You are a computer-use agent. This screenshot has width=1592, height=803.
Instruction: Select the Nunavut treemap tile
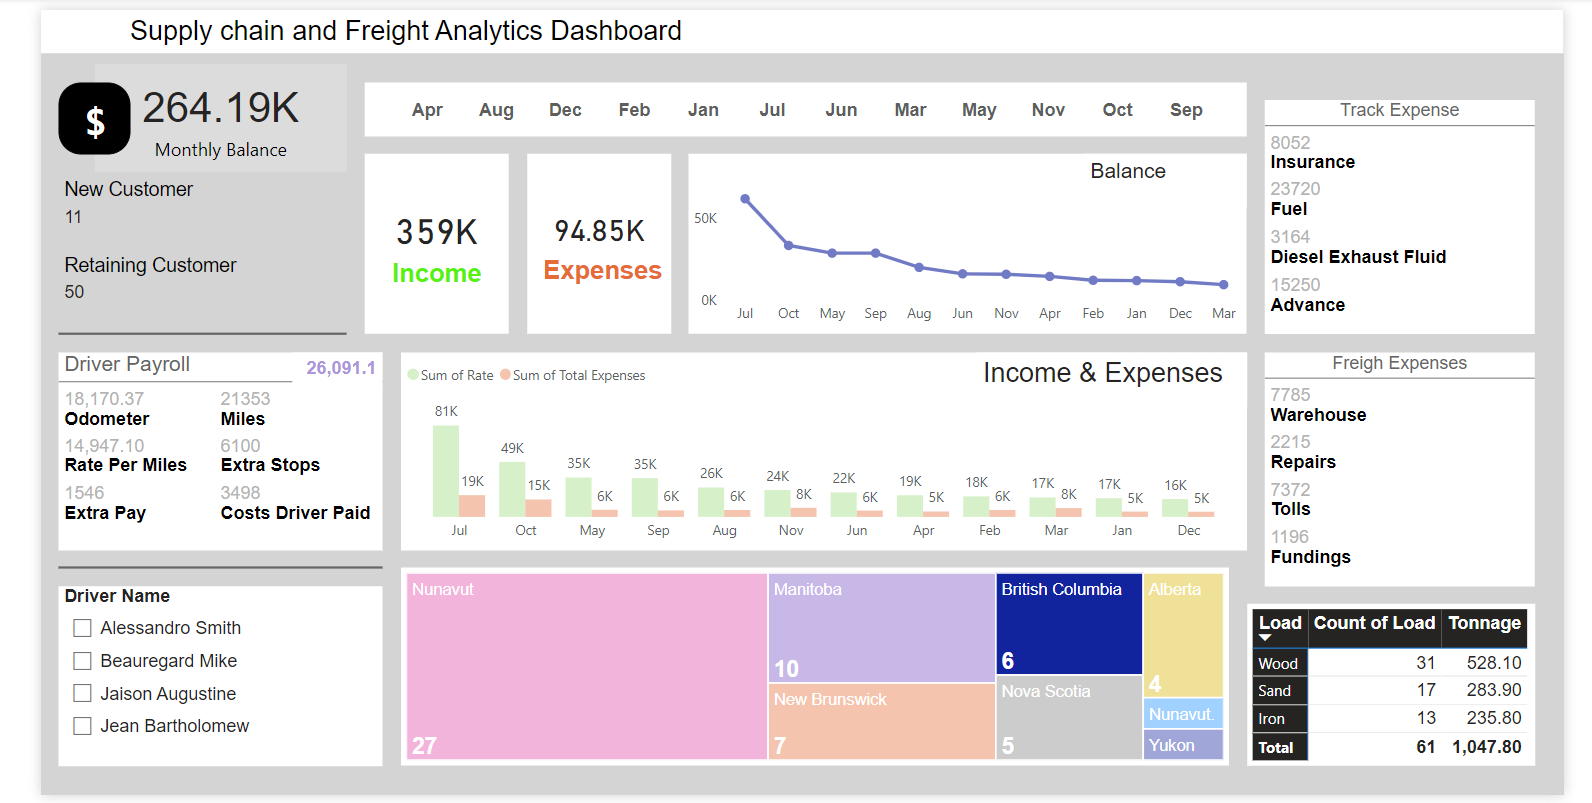point(586,665)
